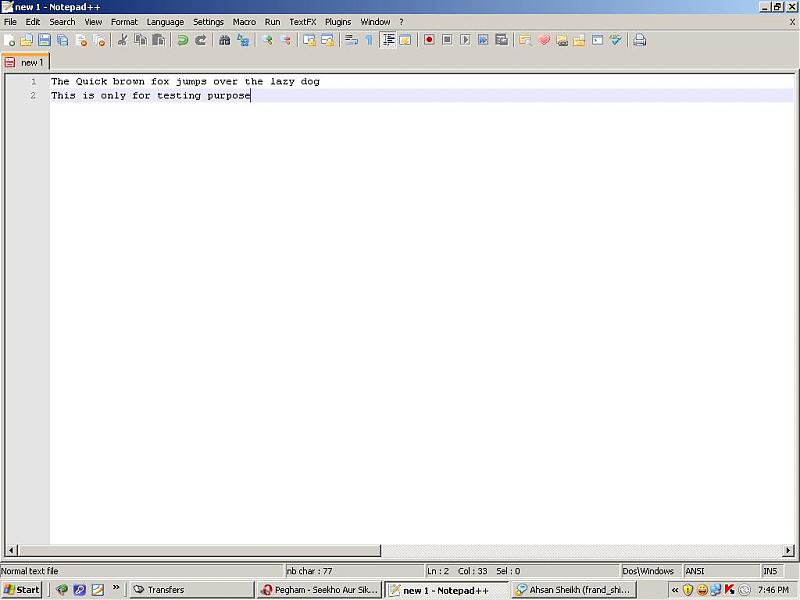Open the View menu
The image size is (800, 600).
pos(93,22)
